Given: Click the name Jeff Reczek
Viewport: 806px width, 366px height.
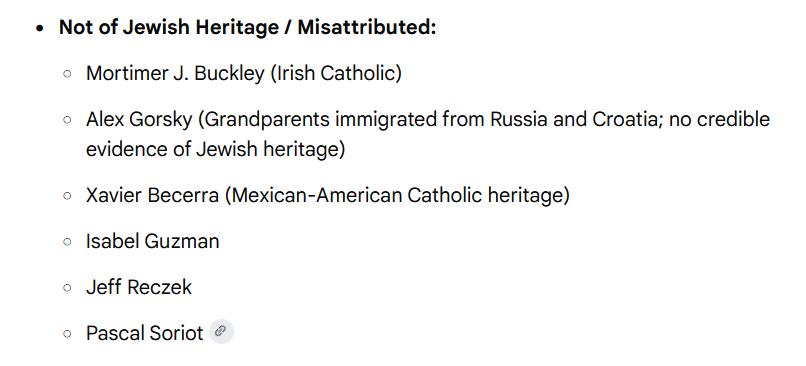Looking at the screenshot, I should (139, 287).
